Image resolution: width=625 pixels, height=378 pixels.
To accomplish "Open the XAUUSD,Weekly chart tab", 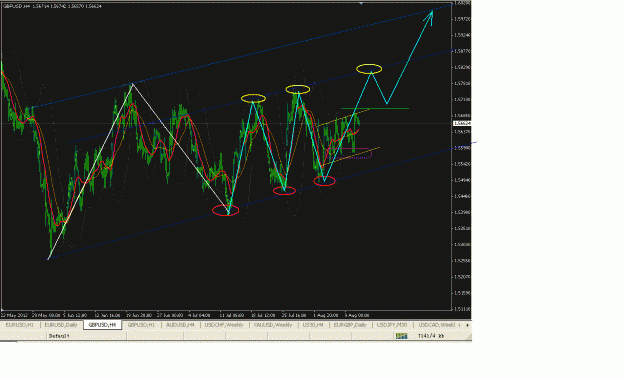I will (273, 325).
